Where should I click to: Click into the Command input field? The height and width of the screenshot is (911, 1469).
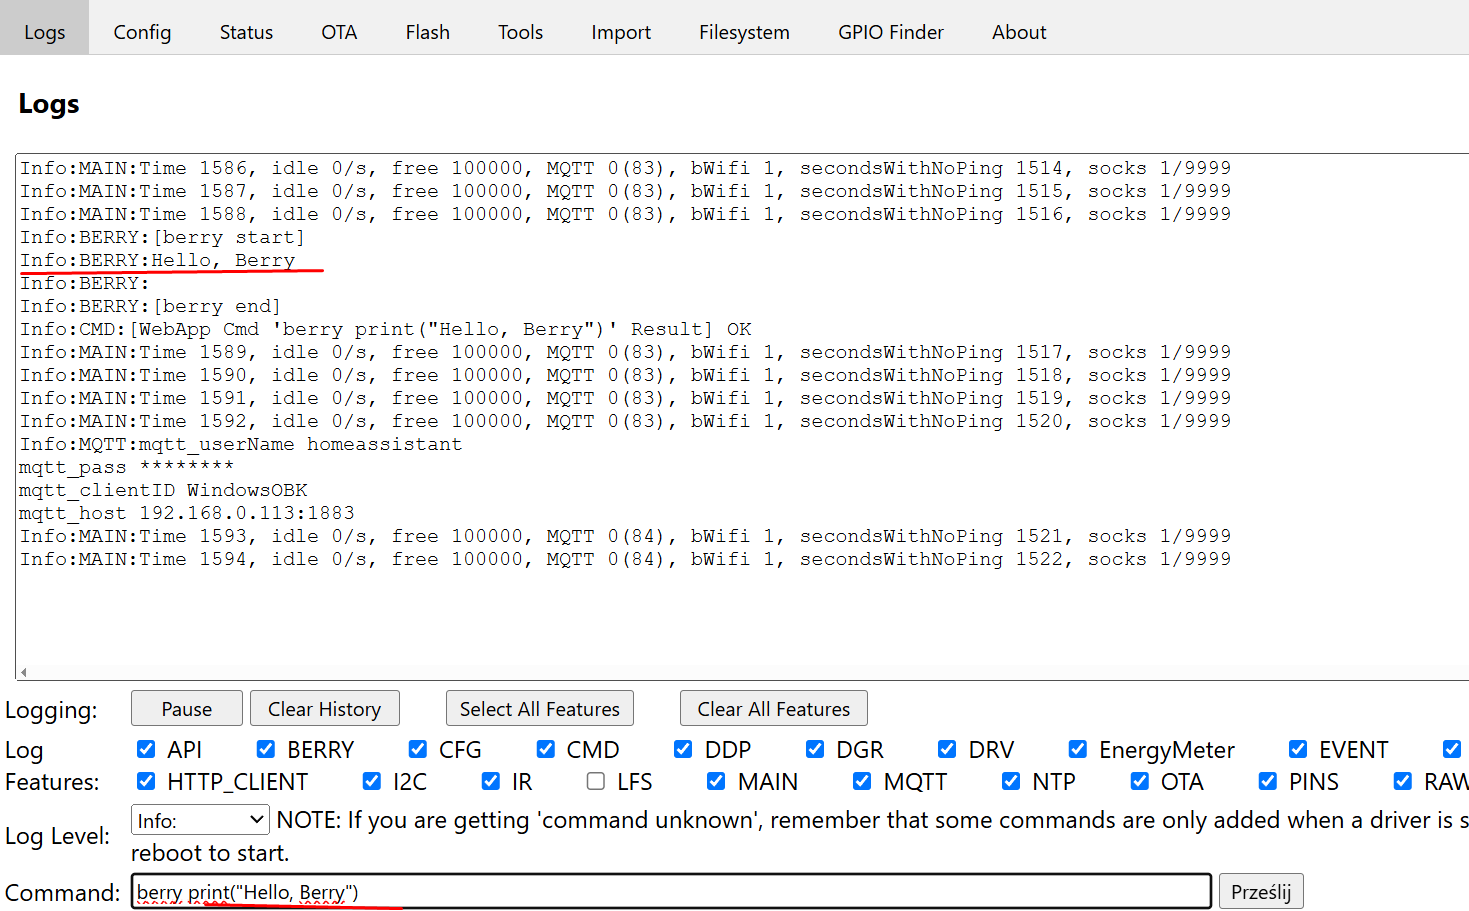click(x=671, y=891)
